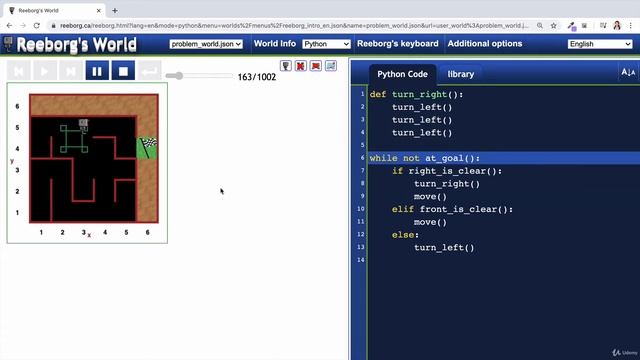Click the checkered goal flag in maze

click(x=147, y=148)
